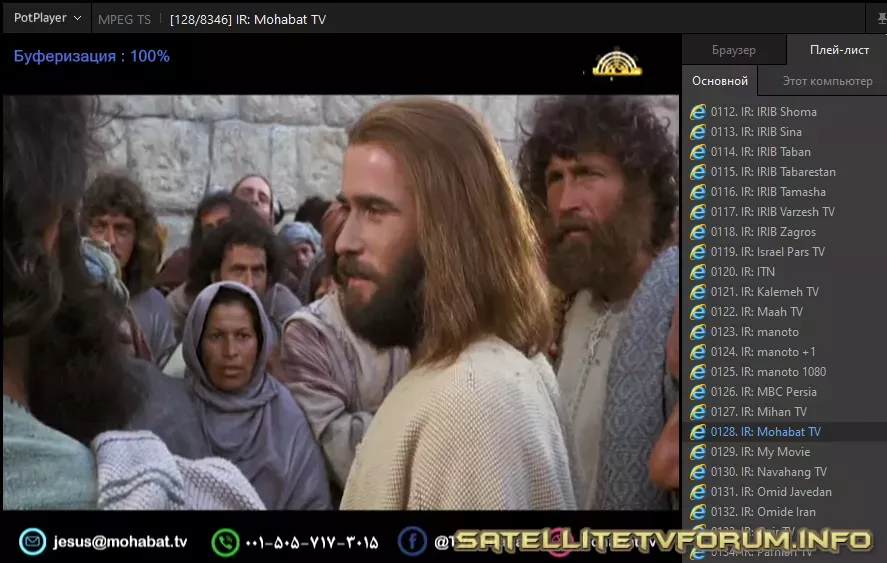This screenshot has width=887, height=563.
Task: Click the icon beside 0118 IRIB Zagros
Action: [x=698, y=232]
